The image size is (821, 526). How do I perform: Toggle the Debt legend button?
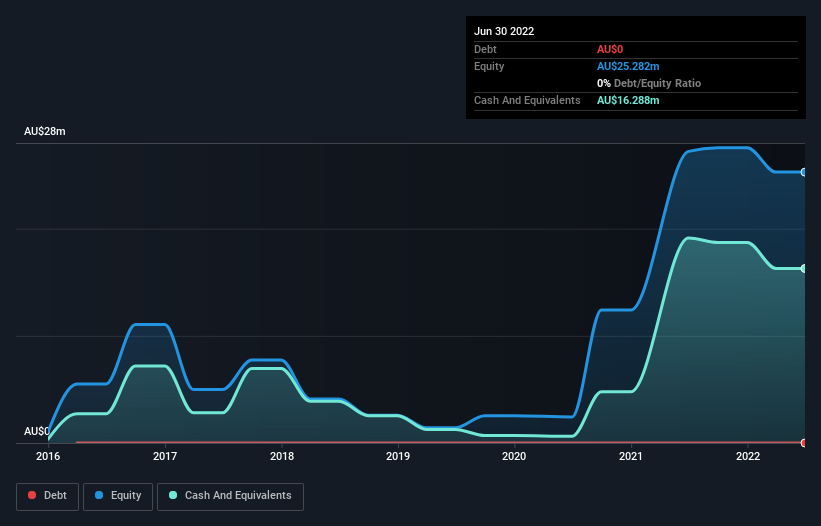(x=48, y=497)
